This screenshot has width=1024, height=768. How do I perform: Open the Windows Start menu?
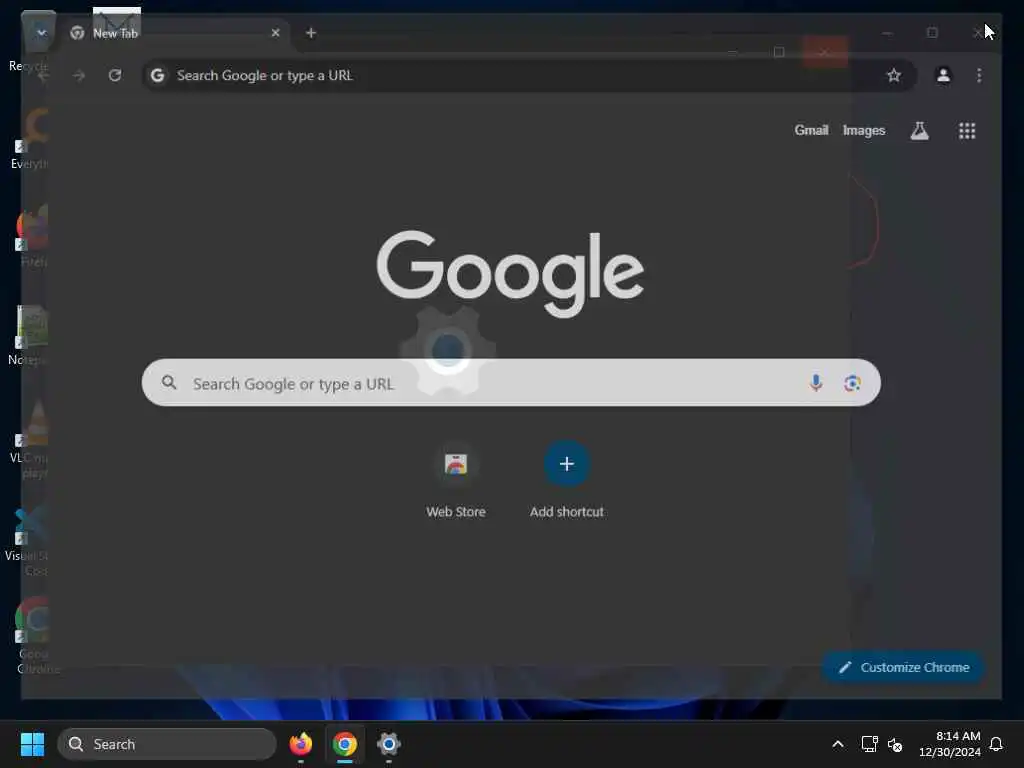tap(32, 744)
